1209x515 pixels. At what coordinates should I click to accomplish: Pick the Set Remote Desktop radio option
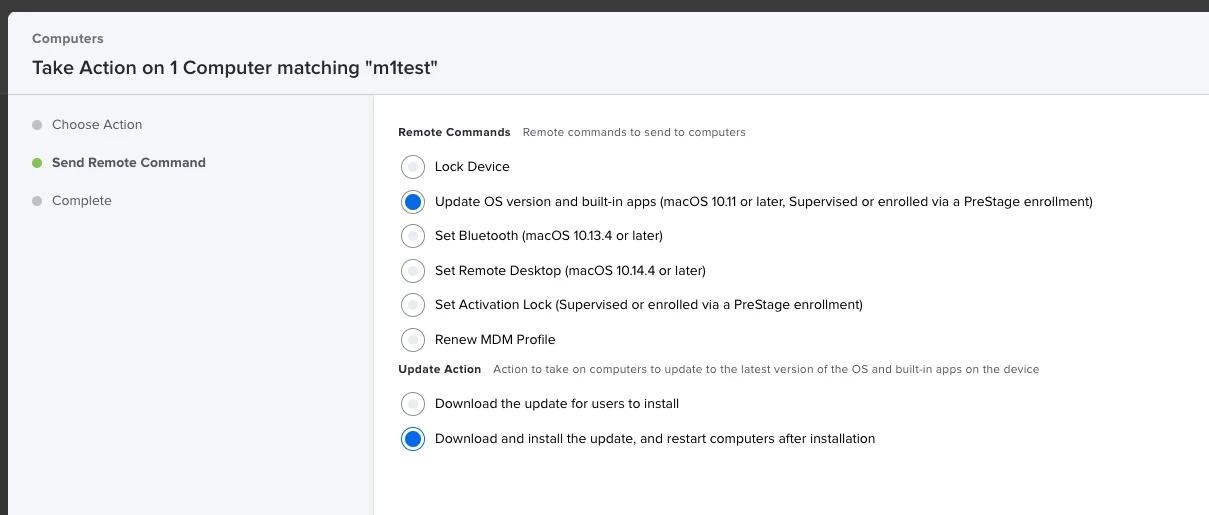point(413,270)
